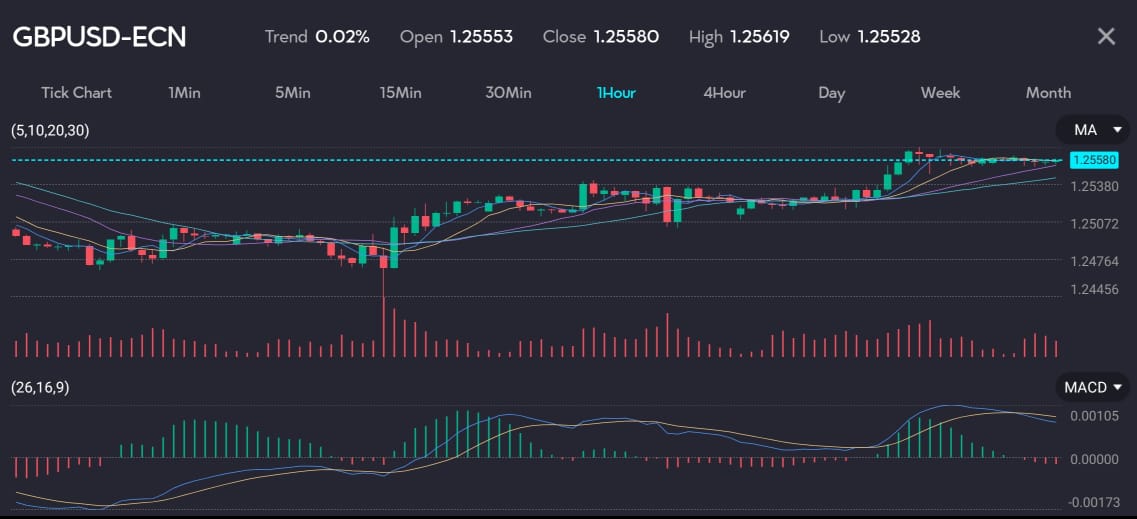Switch to the Tick Chart timeframe
Screen dimensions: 1137x519
76,93
